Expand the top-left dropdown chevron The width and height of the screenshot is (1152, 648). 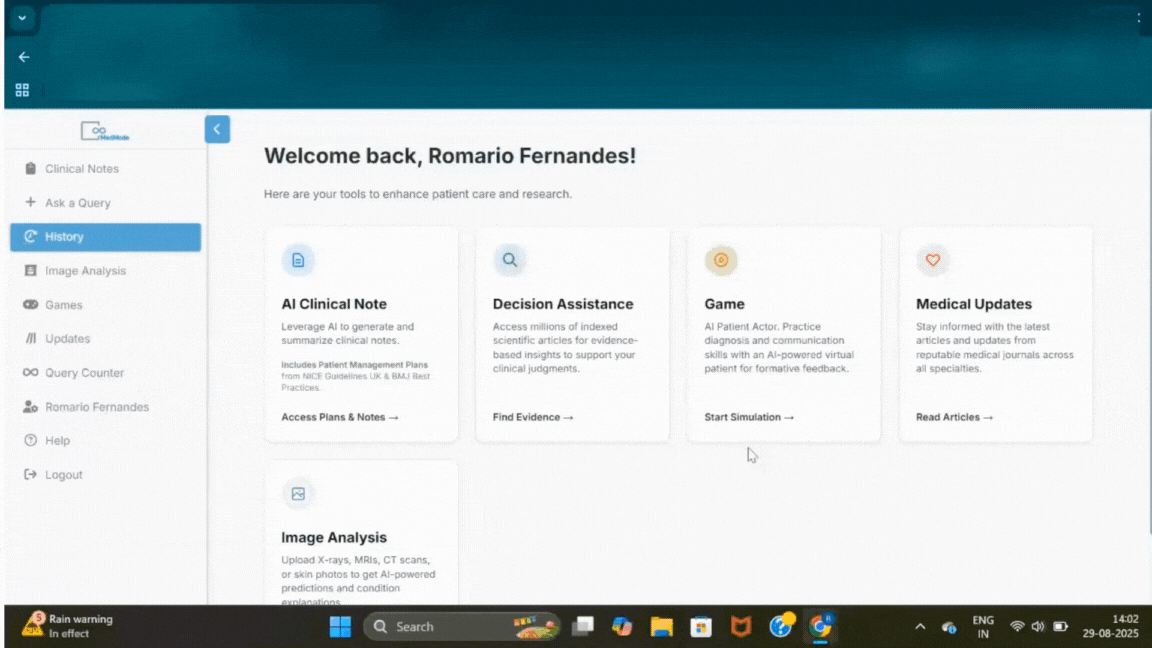pyautogui.click(x=21, y=18)
